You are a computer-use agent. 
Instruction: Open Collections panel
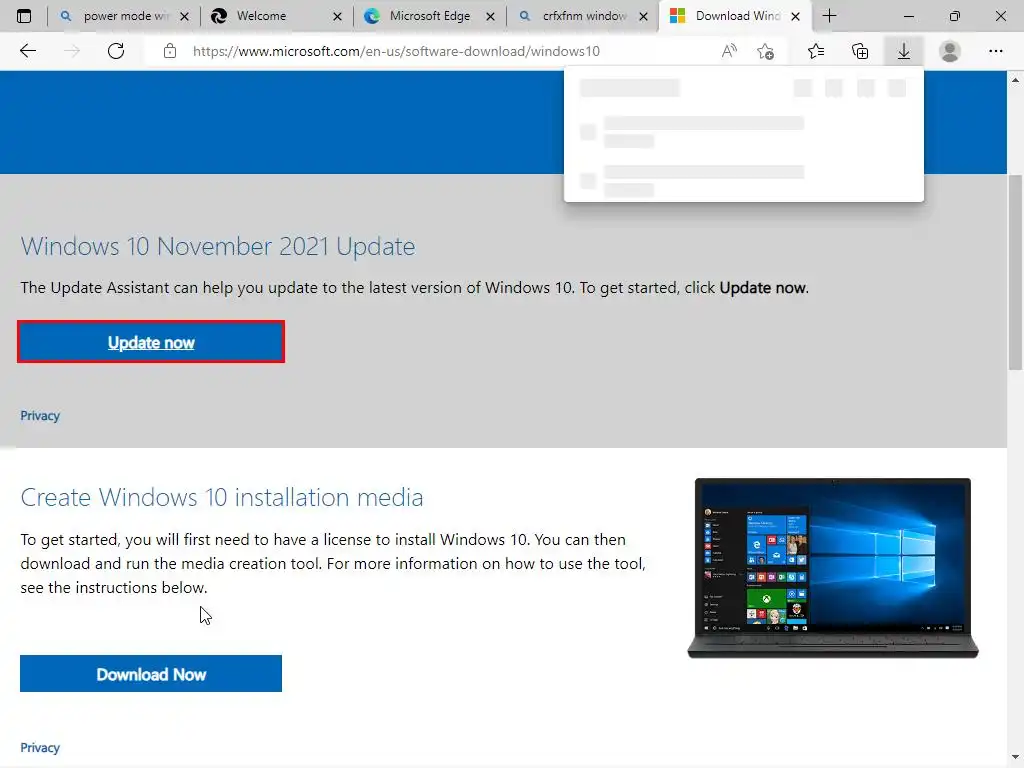pos(860,51)
